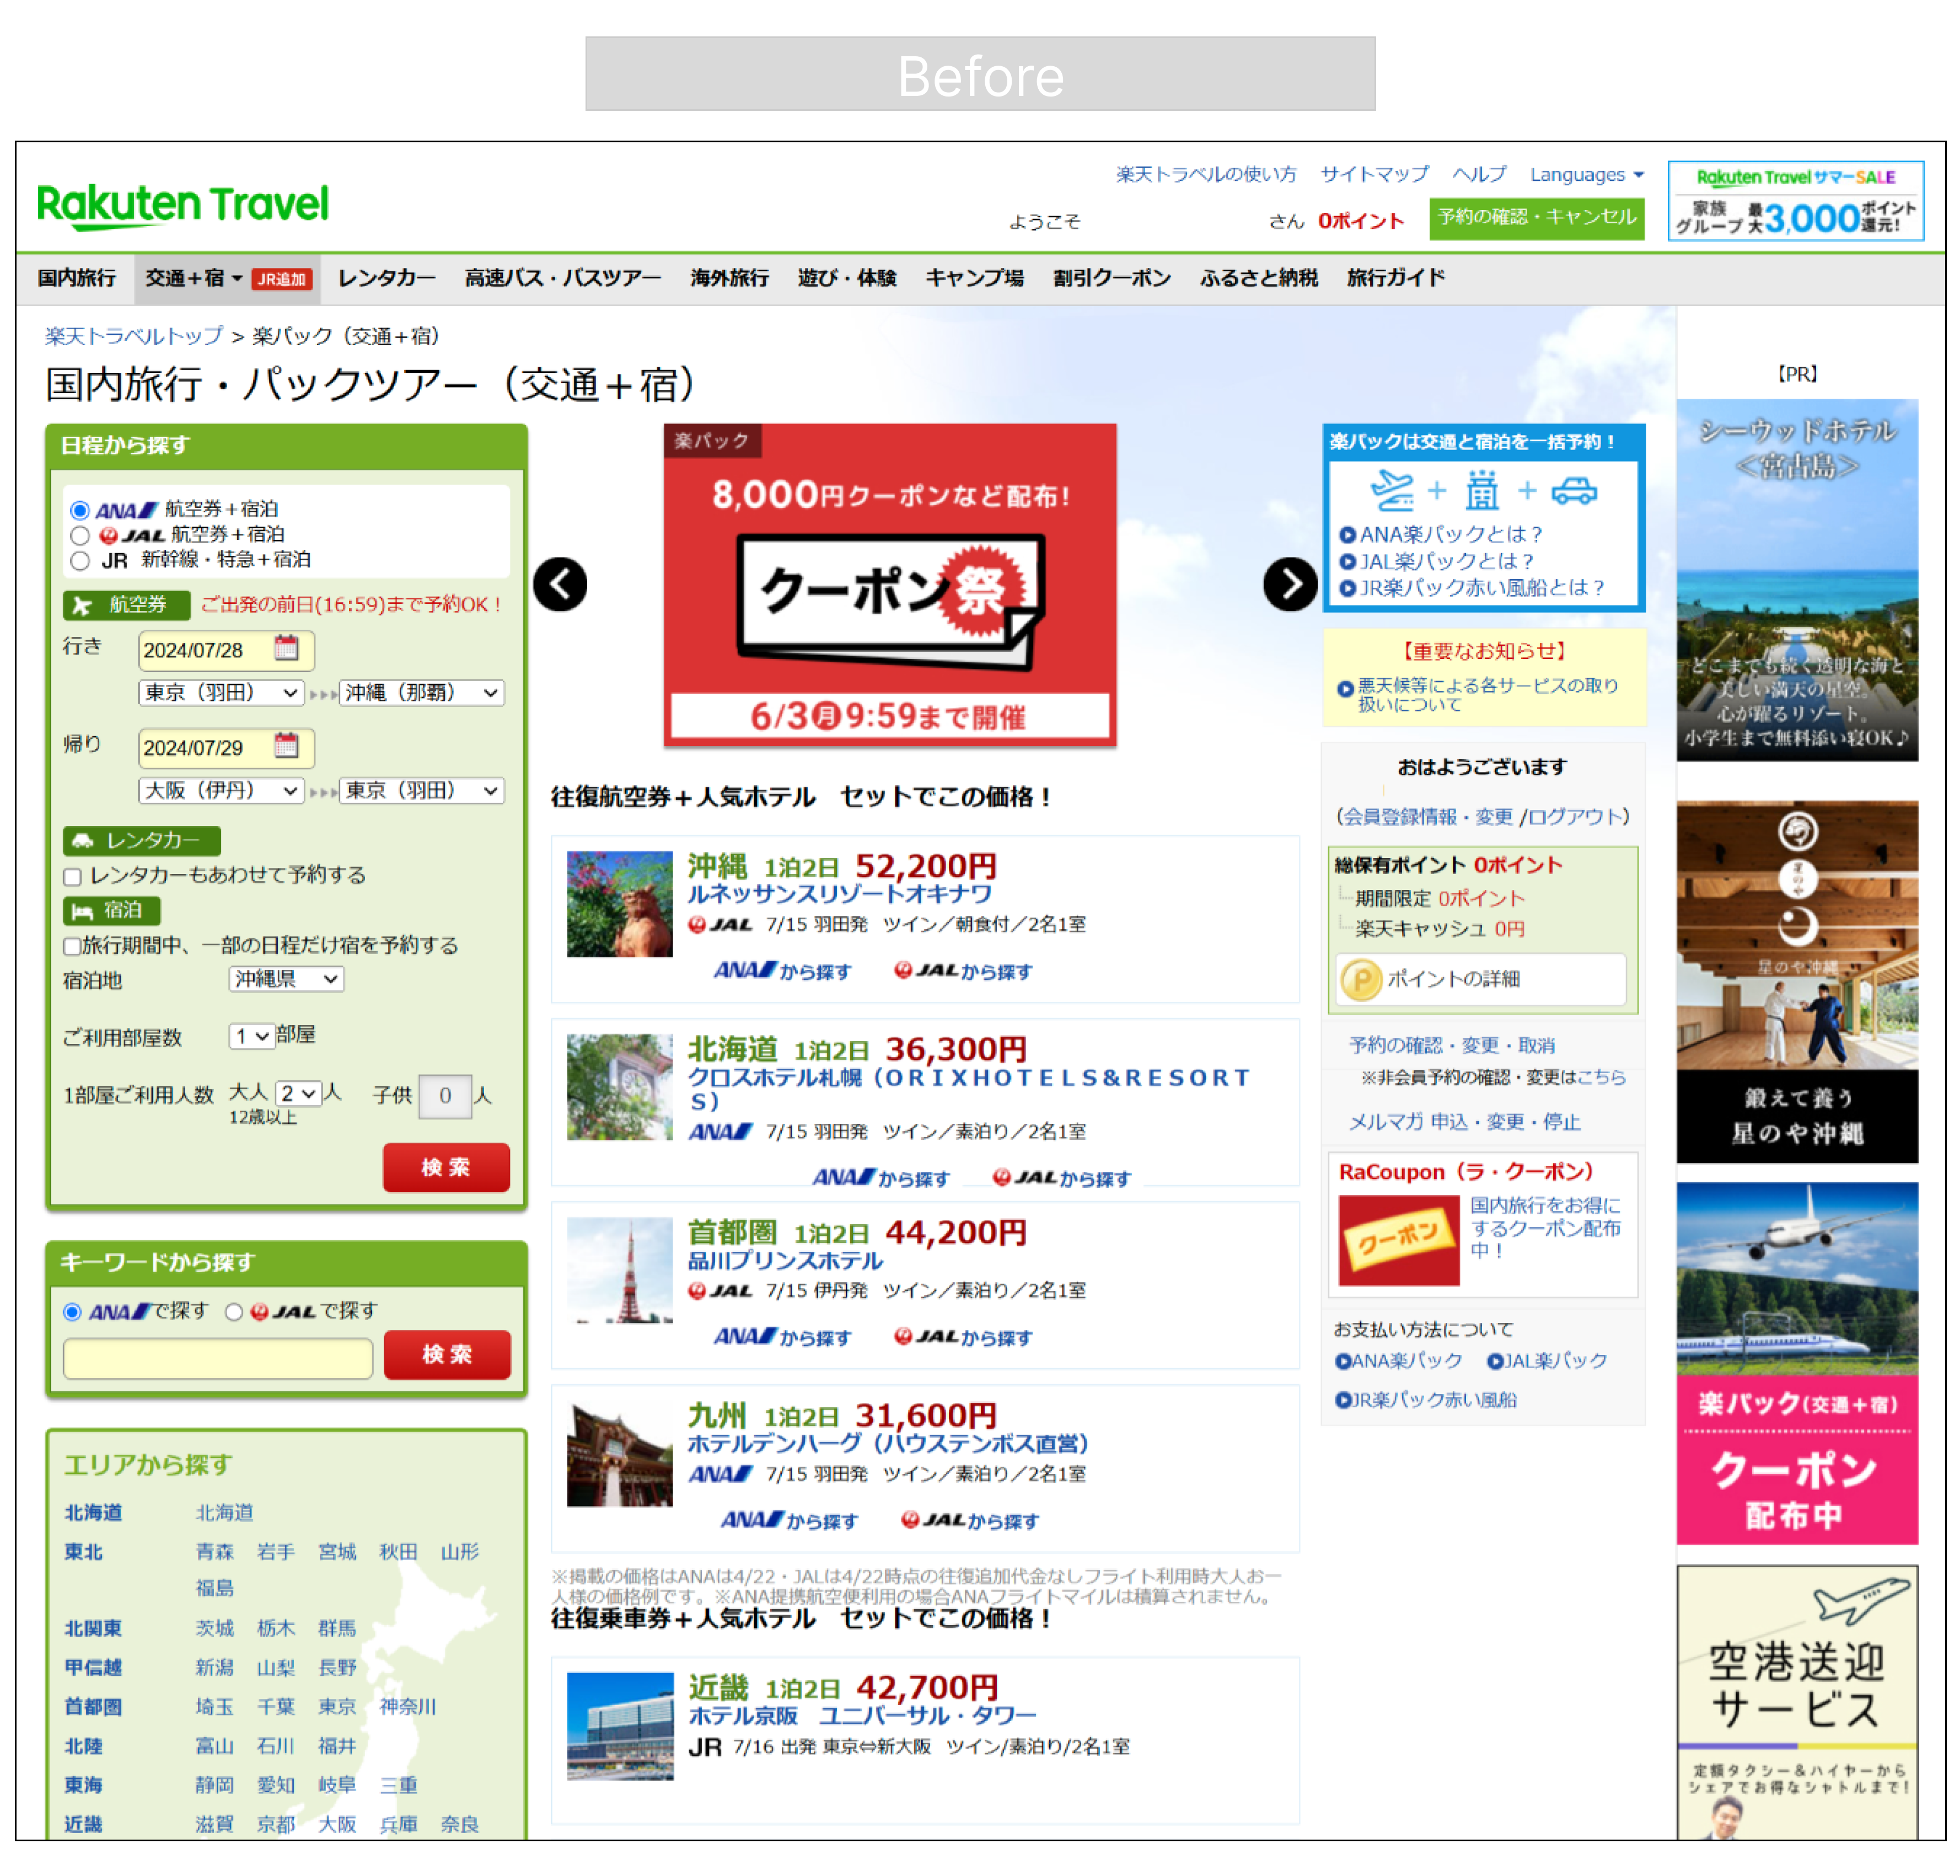The height and width of the screenshot is (1876, 1960).
Task: Open the 海外旅行 navigation menu item
Action: coord(729,278)
